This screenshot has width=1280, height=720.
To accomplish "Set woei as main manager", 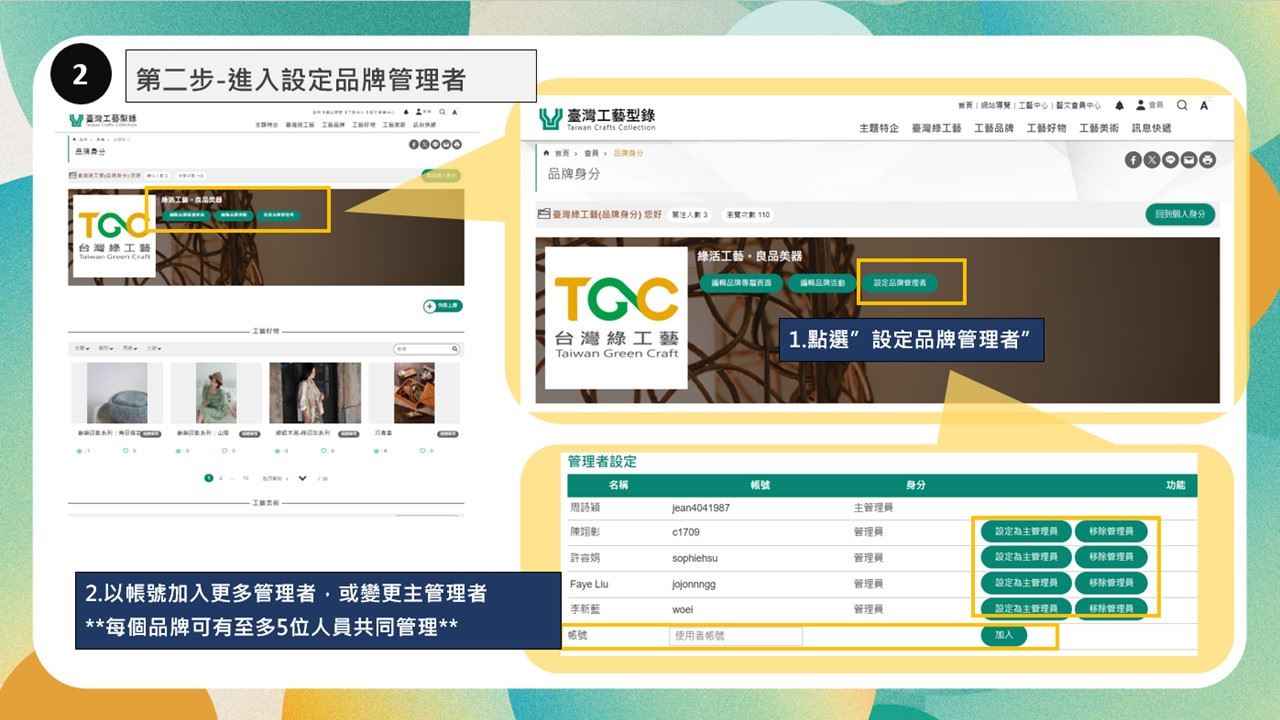I will (1026, 608).
